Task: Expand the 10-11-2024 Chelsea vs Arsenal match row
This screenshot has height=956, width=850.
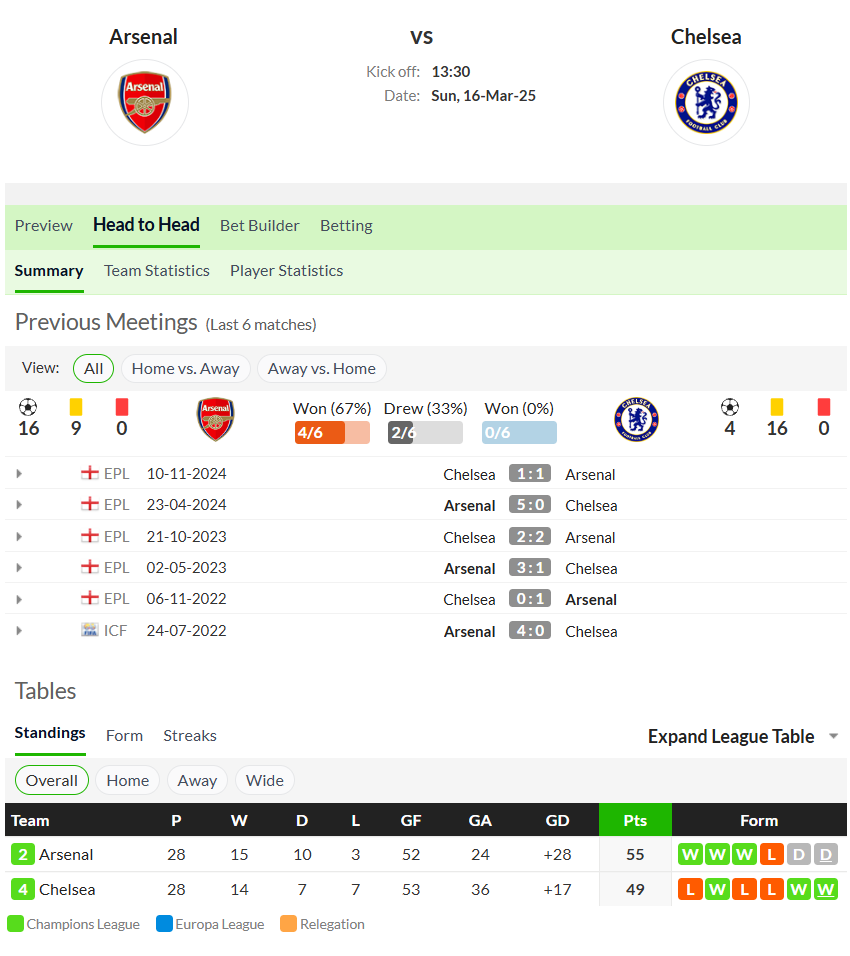Action: coord(19,474)
